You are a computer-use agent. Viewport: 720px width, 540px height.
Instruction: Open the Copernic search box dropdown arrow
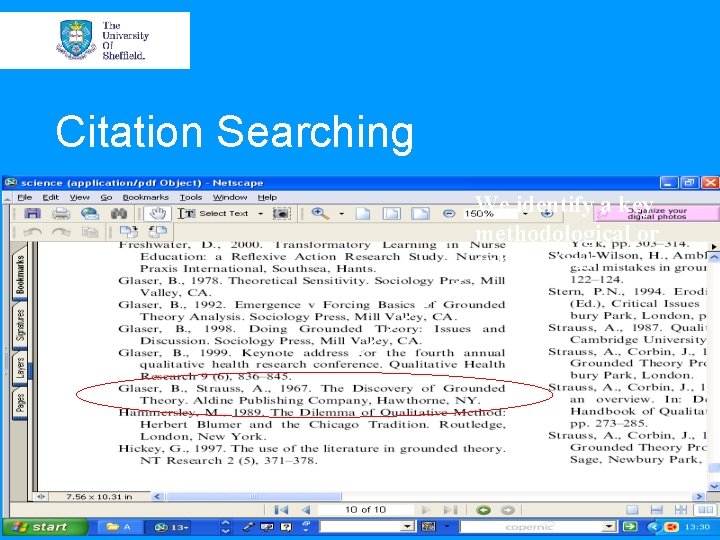[610, 527]
